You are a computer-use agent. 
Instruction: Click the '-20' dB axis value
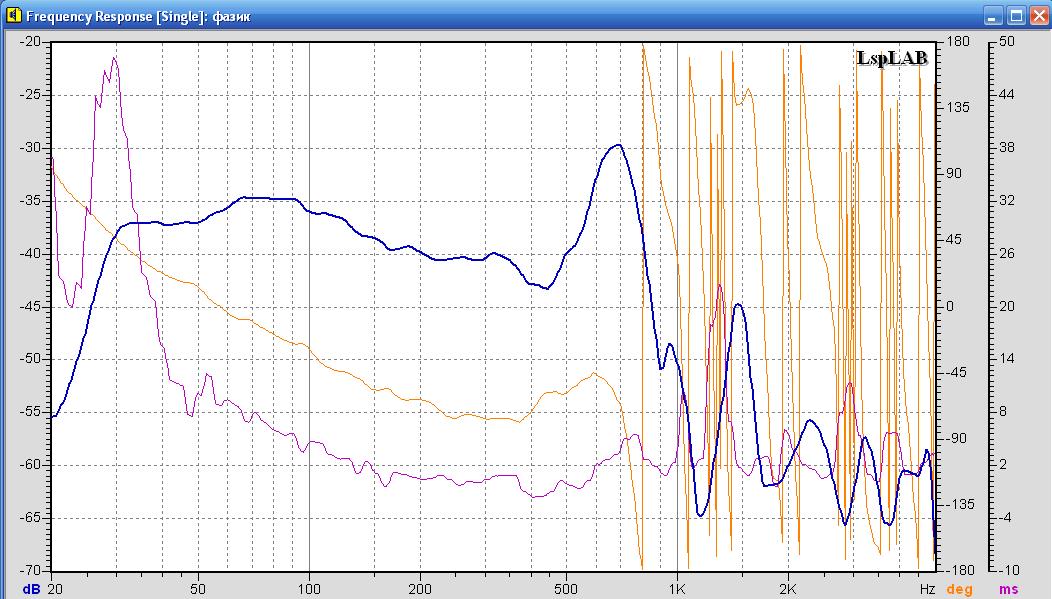tap(30, 42)
